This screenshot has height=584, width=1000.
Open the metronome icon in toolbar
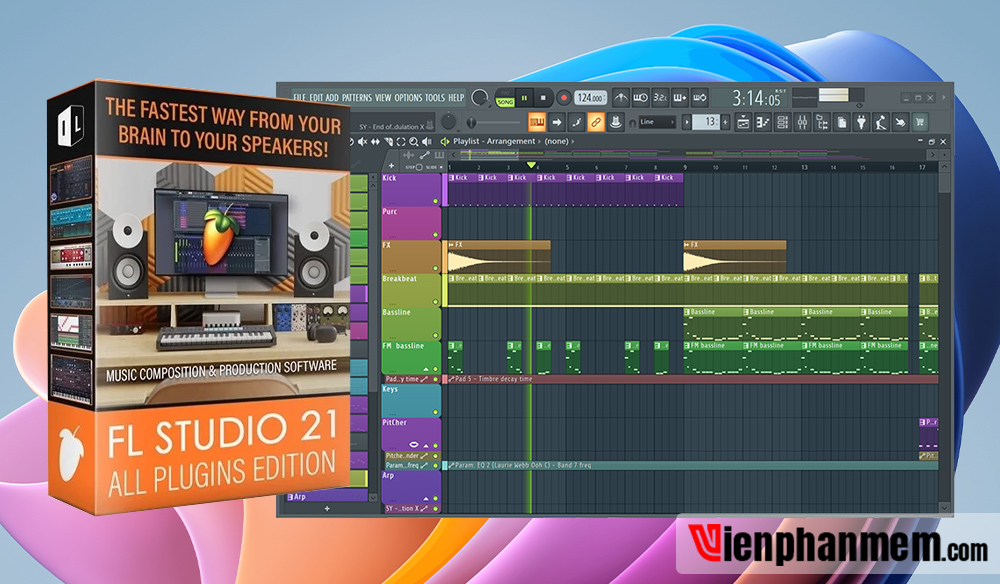621,98
